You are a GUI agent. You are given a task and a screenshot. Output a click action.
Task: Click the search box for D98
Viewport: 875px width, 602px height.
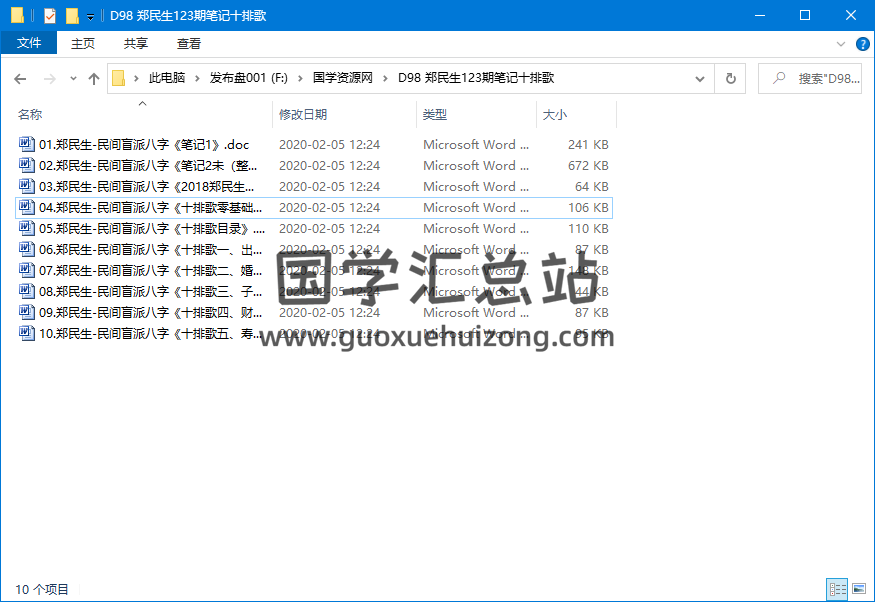810,79
